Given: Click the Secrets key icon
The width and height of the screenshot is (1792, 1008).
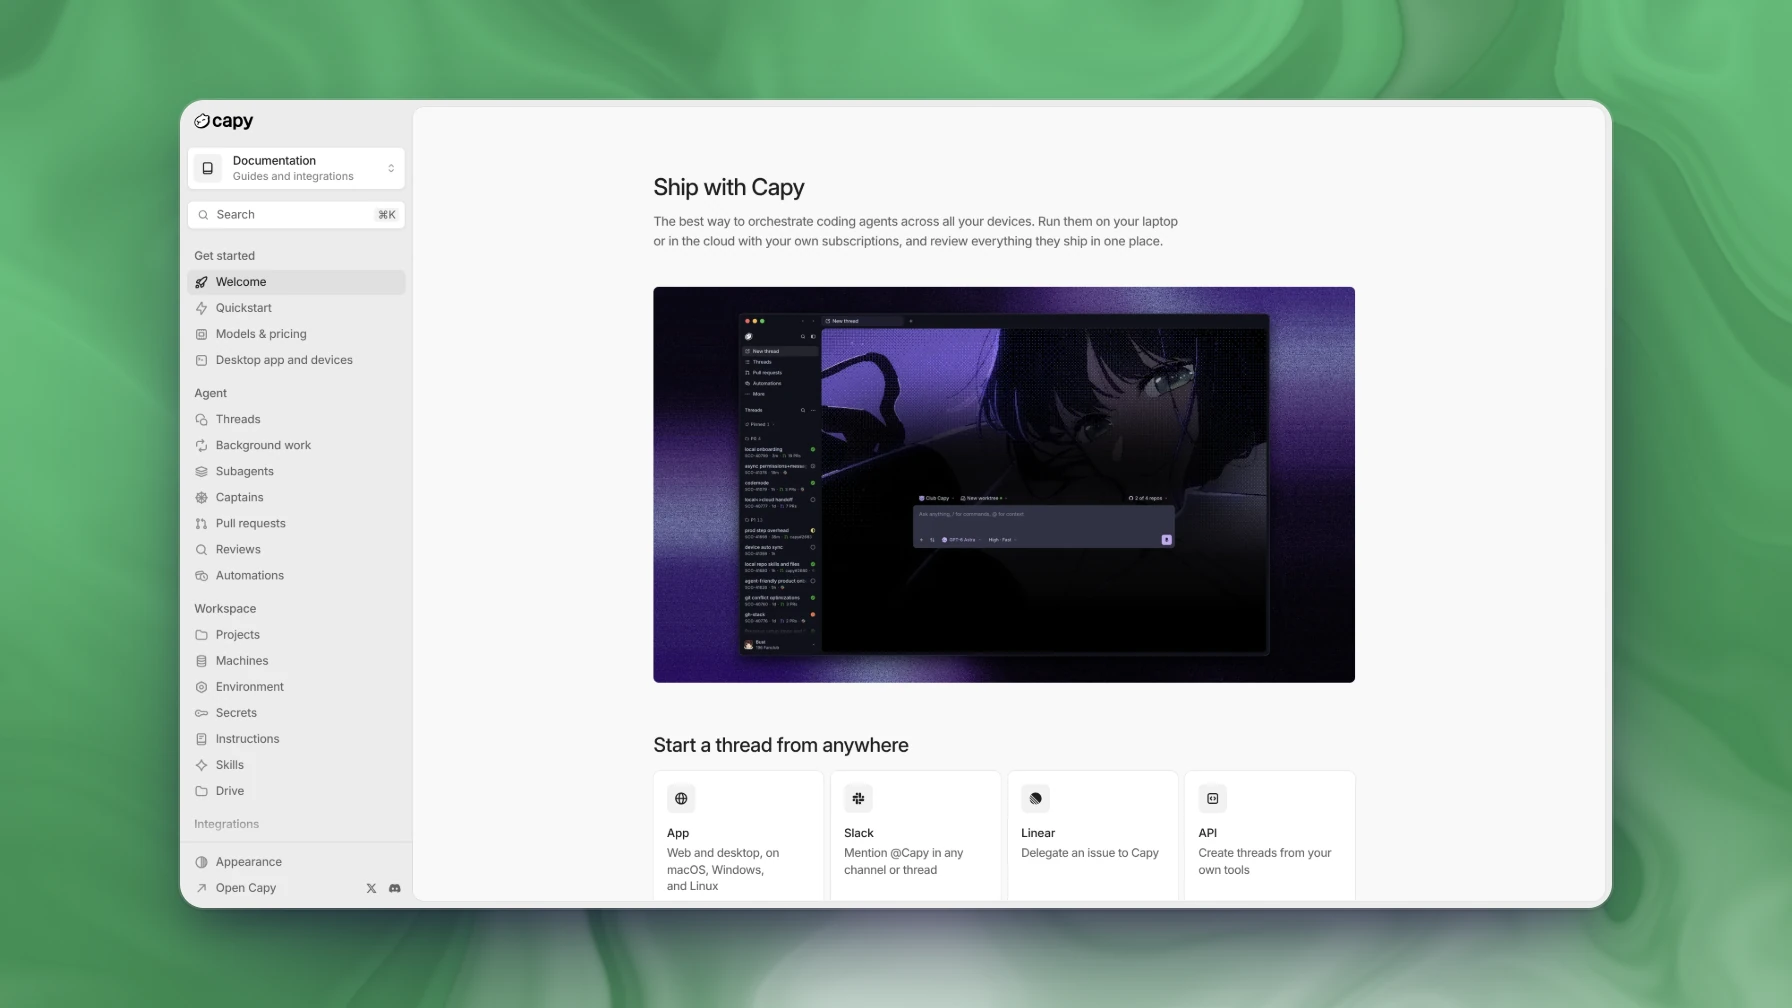Looking at the screenshot, I should 201,713.
